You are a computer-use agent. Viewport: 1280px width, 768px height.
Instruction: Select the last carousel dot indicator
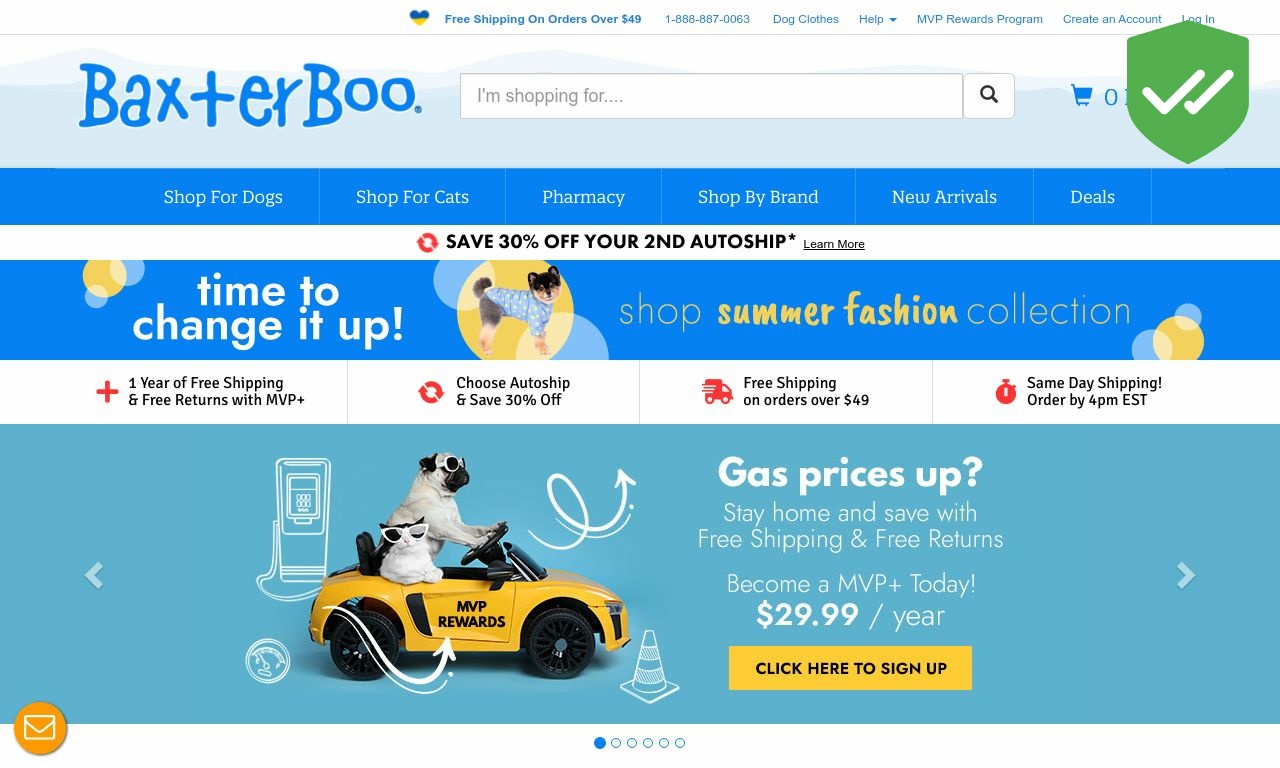(680, 743)
